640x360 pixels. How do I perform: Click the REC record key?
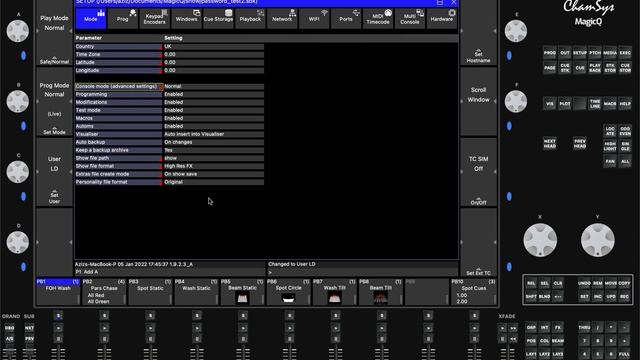pyautogui.click(x=624, y=297)
